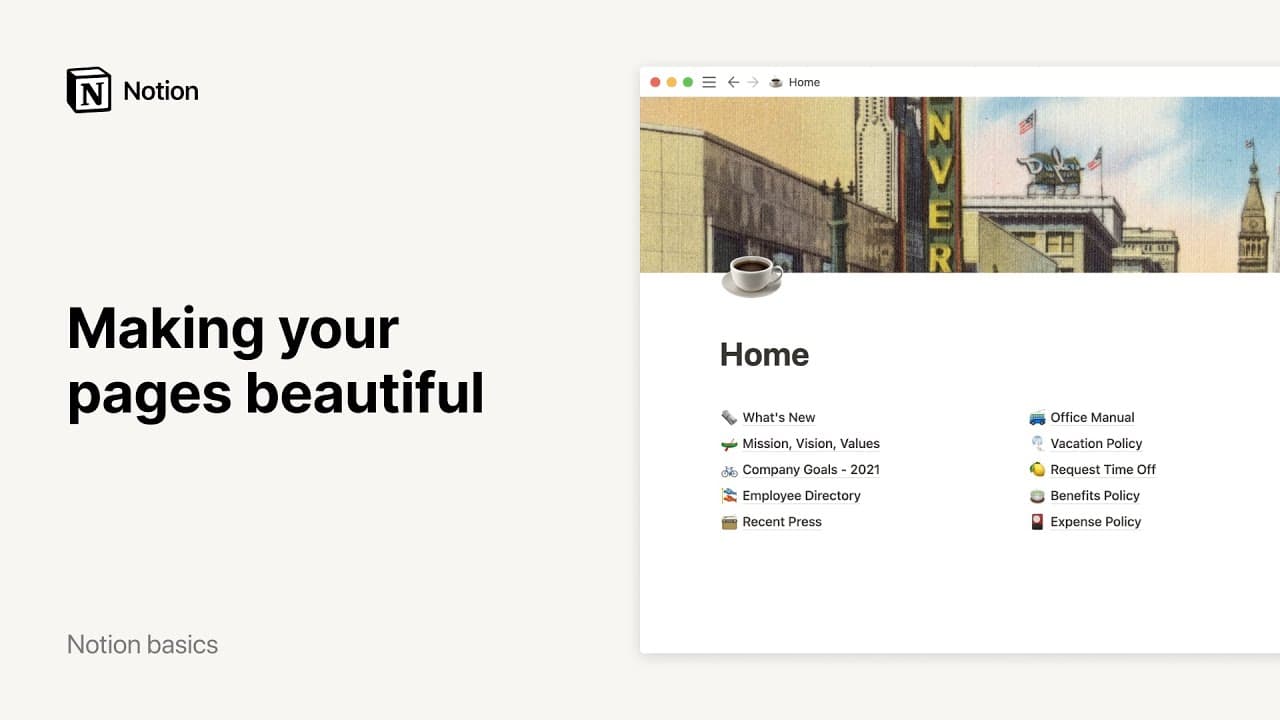This screenshot has width=1280, height=720.
Task: Click the back navigation arrow
Action: [x=733, y=82]
